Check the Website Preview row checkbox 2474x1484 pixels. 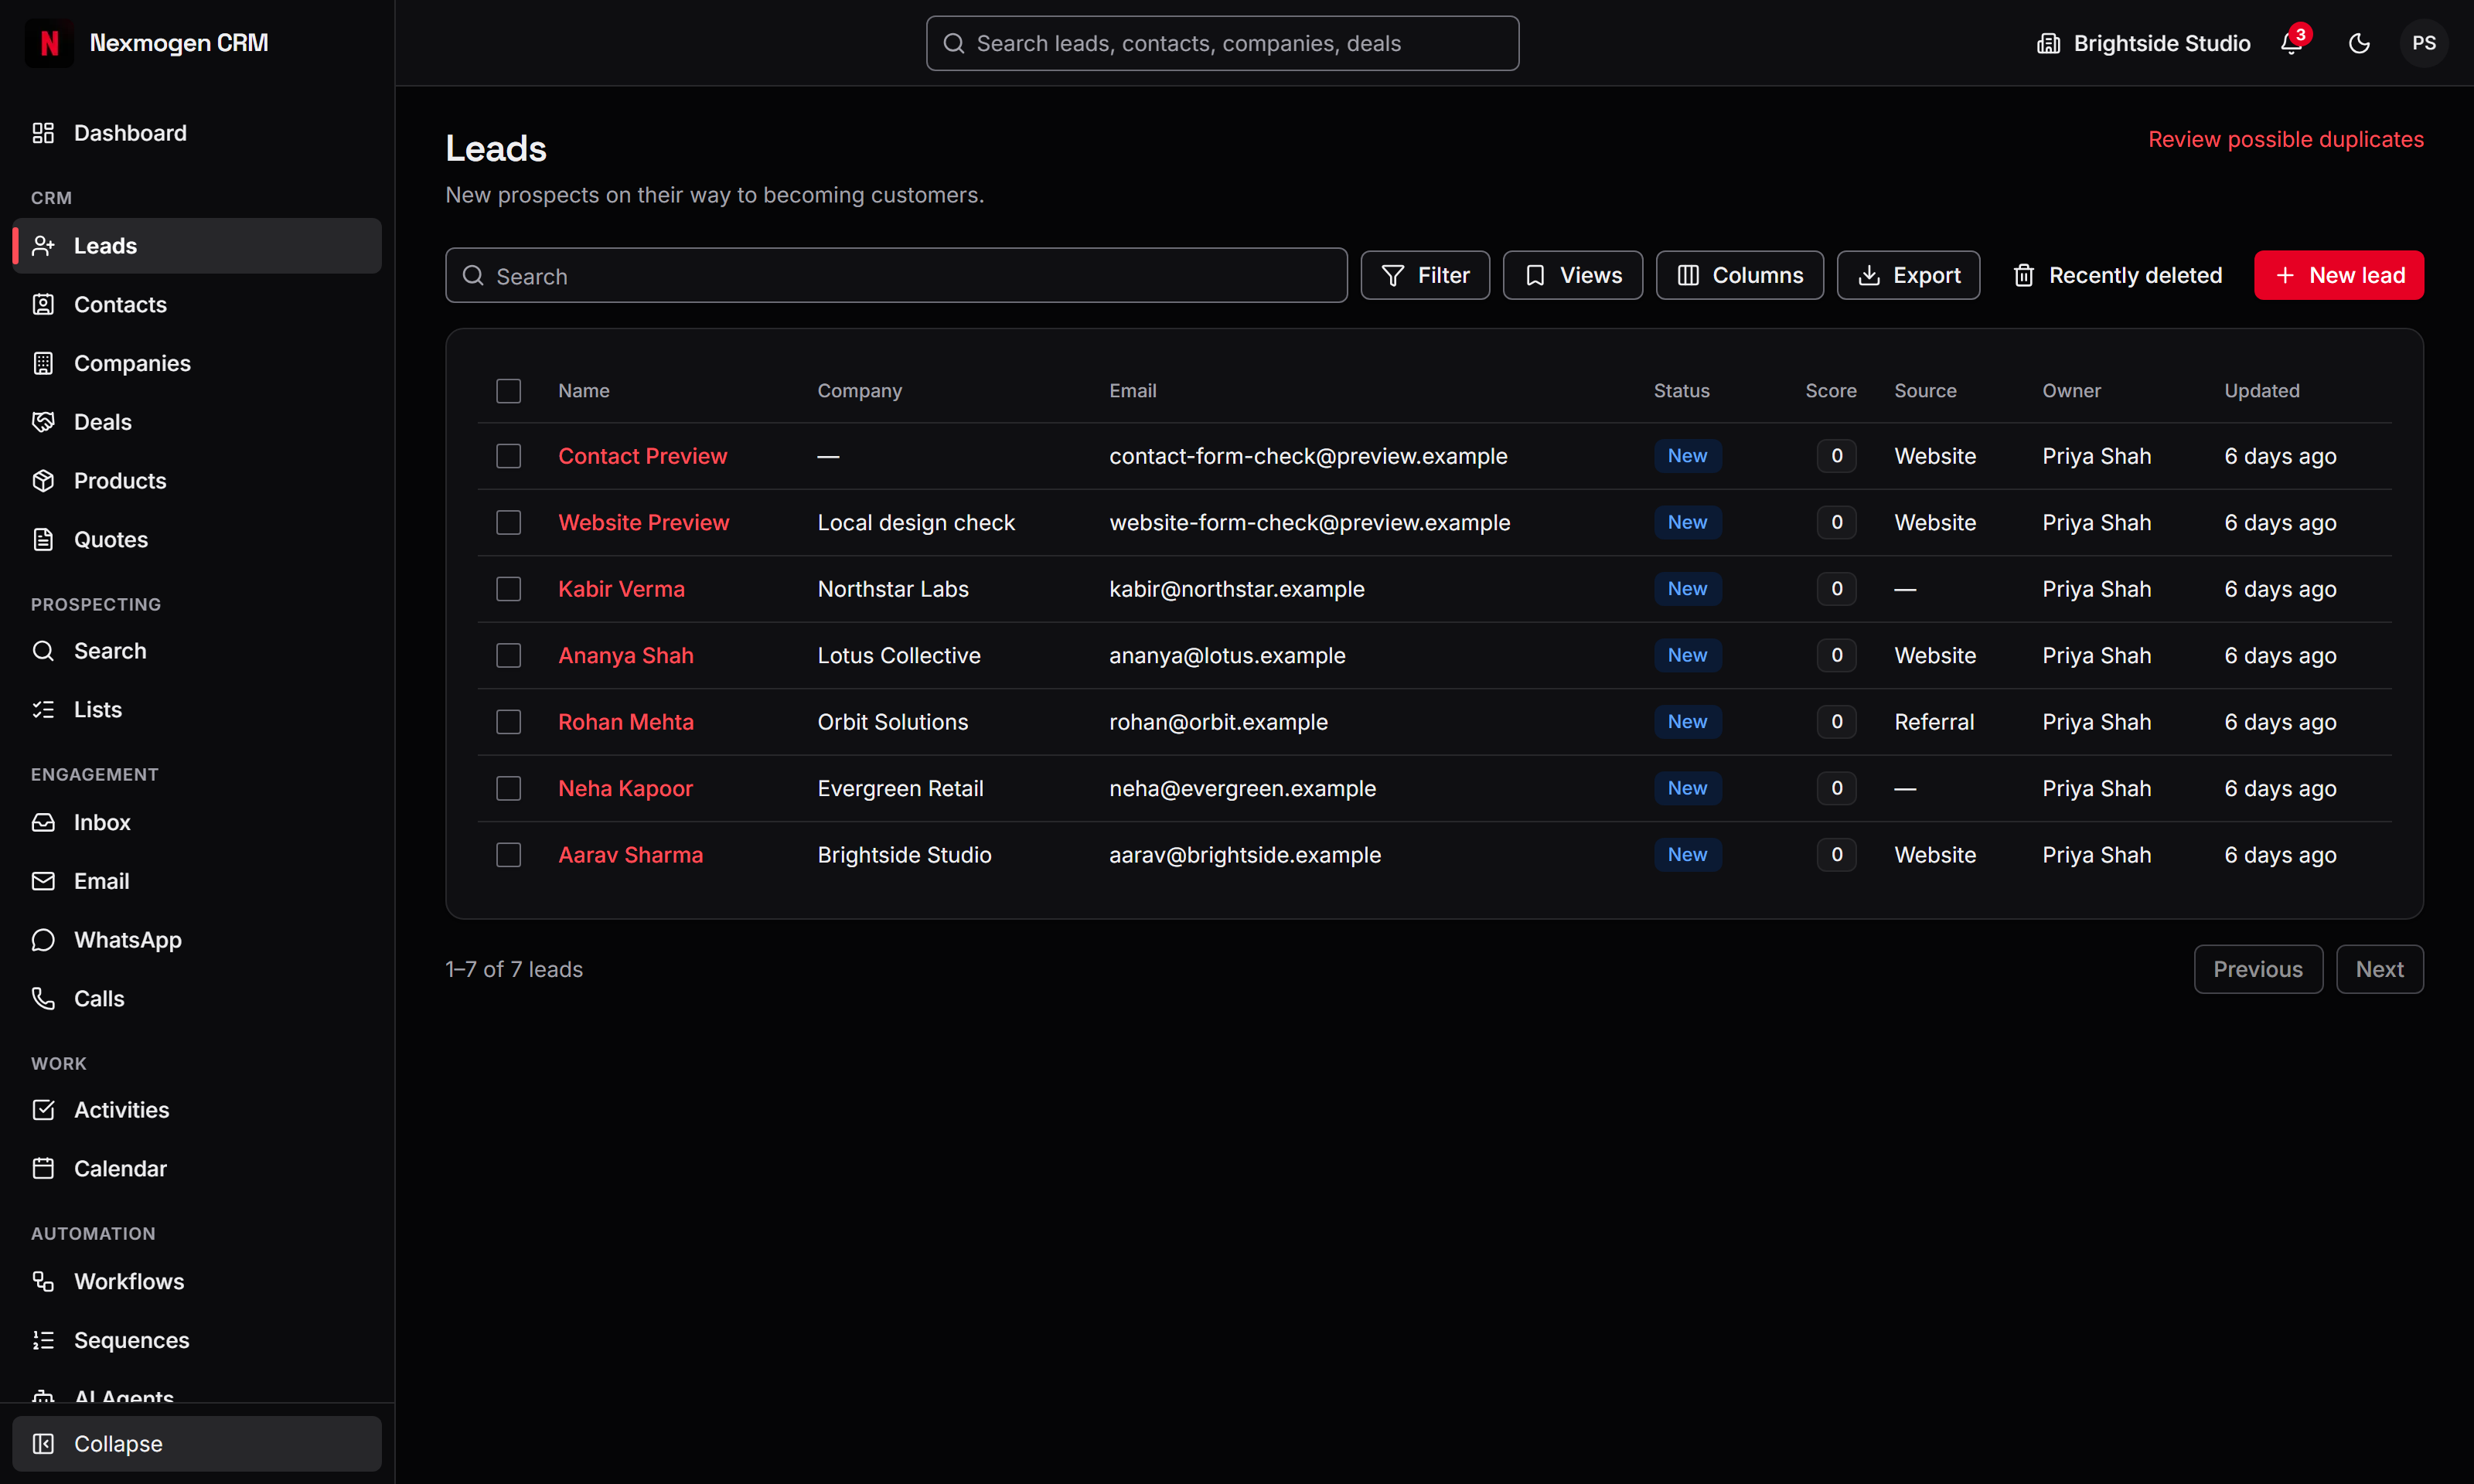[x=509, y=522]
